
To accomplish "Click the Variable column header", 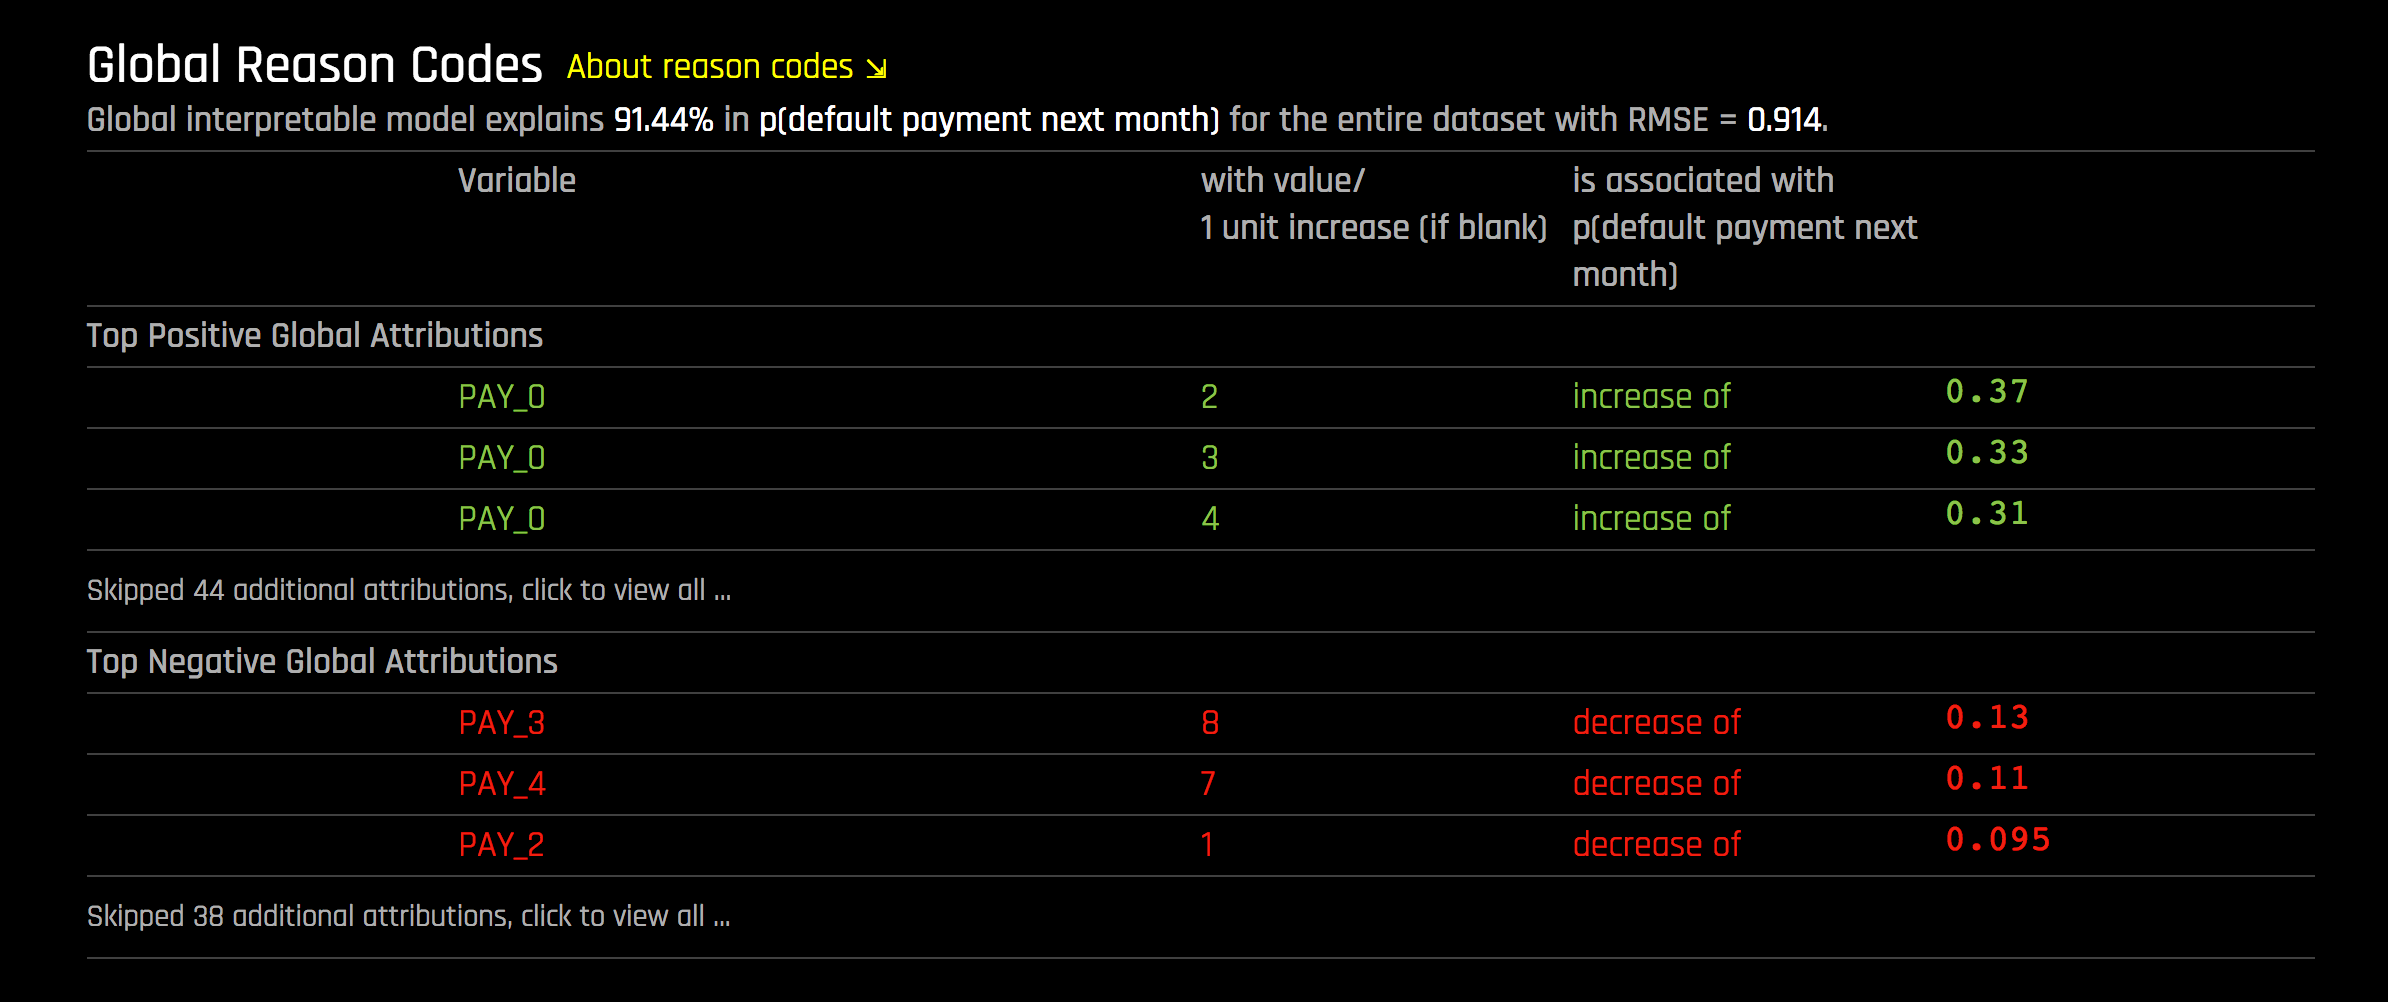I will 516,181.
